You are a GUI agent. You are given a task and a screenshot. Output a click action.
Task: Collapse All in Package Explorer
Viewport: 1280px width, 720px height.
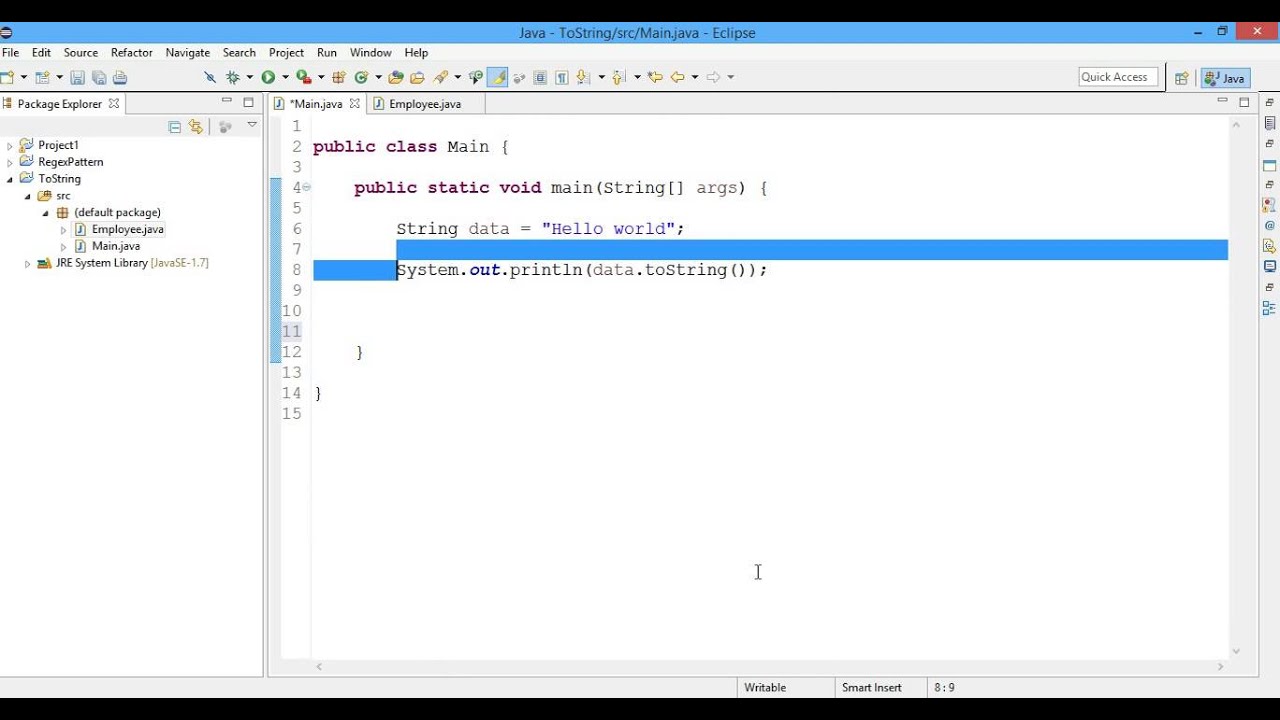coord(175,127)
